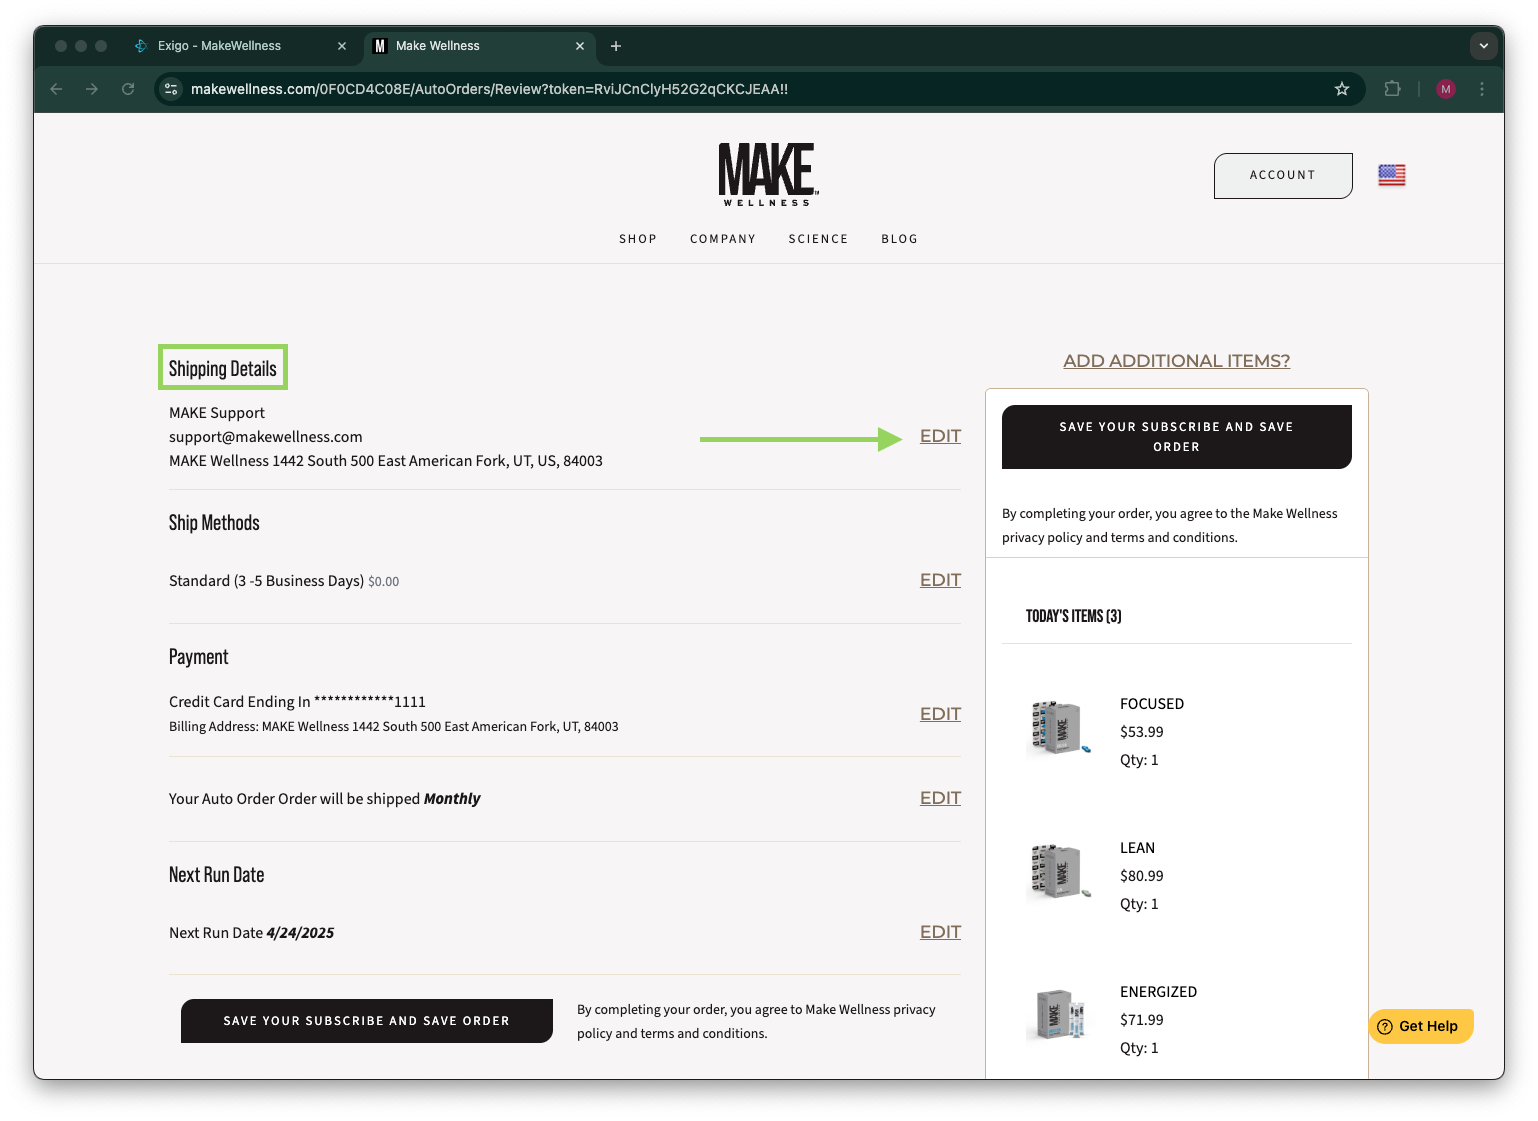Click Save Your Subscribe and Save Order in sidebar
This screenshot has width=1538, height=1121.
click(x=1176, y=437)
